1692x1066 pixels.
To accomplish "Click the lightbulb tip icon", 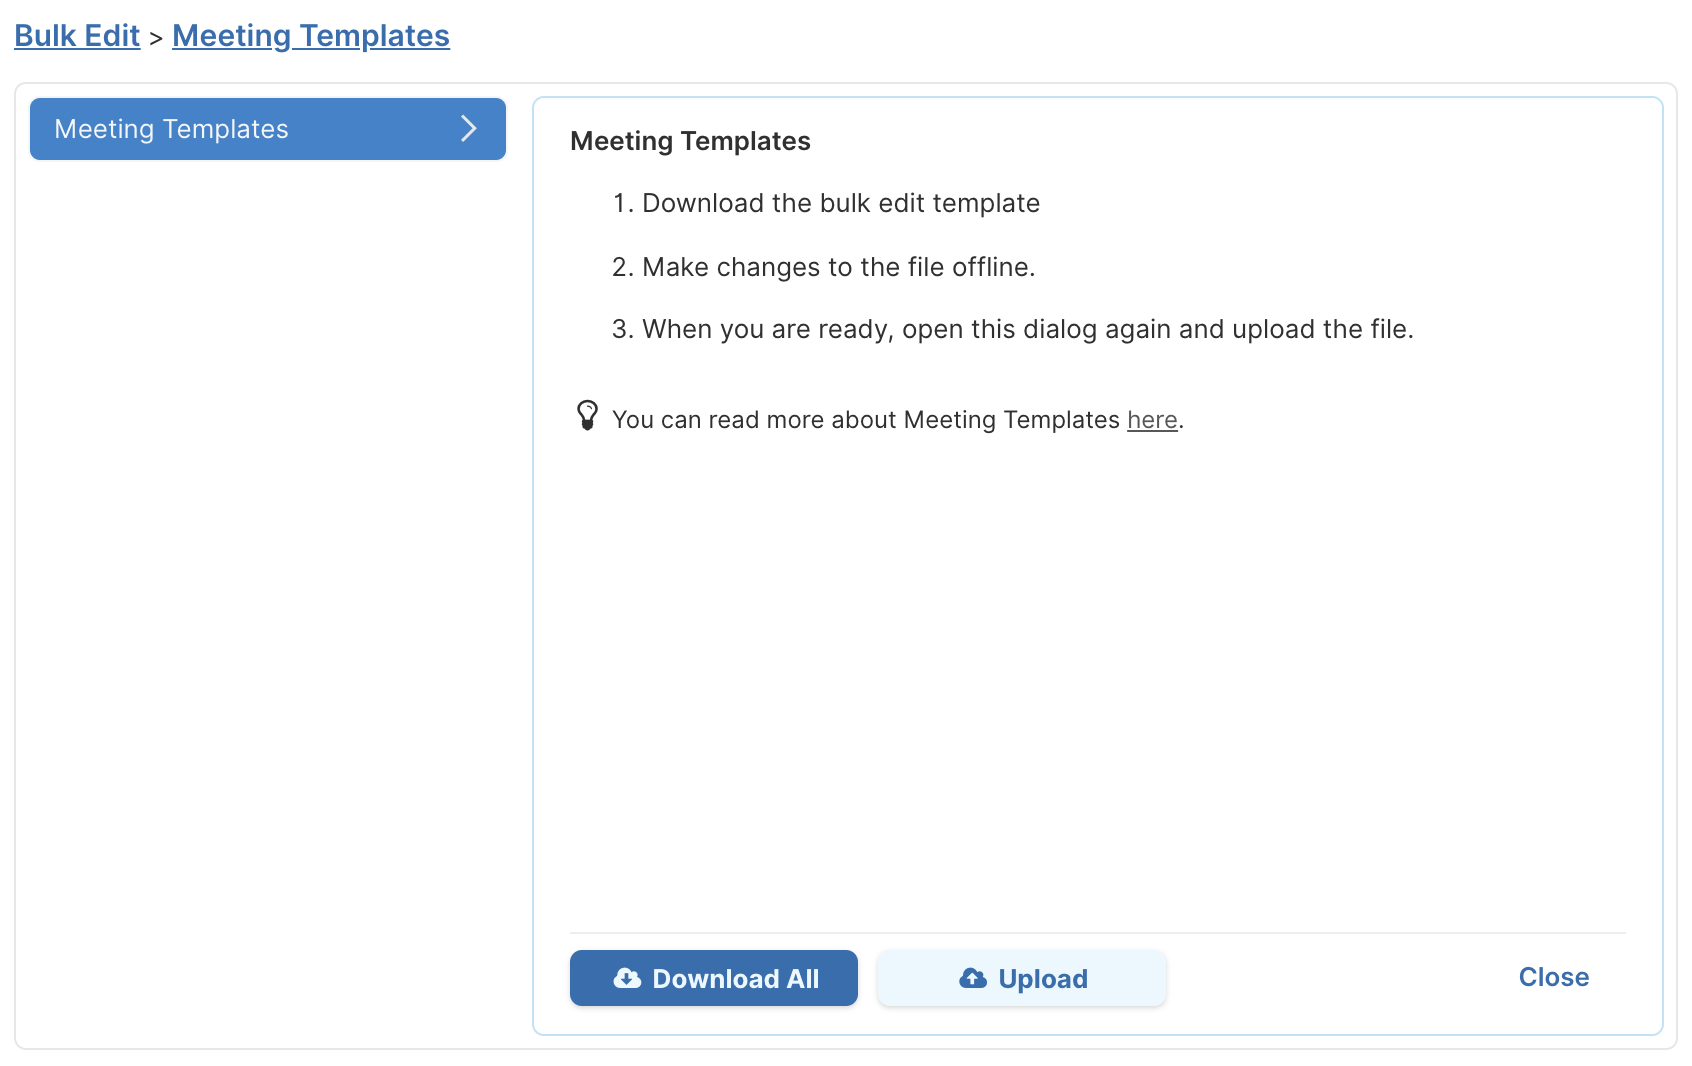I will (588, 415).
